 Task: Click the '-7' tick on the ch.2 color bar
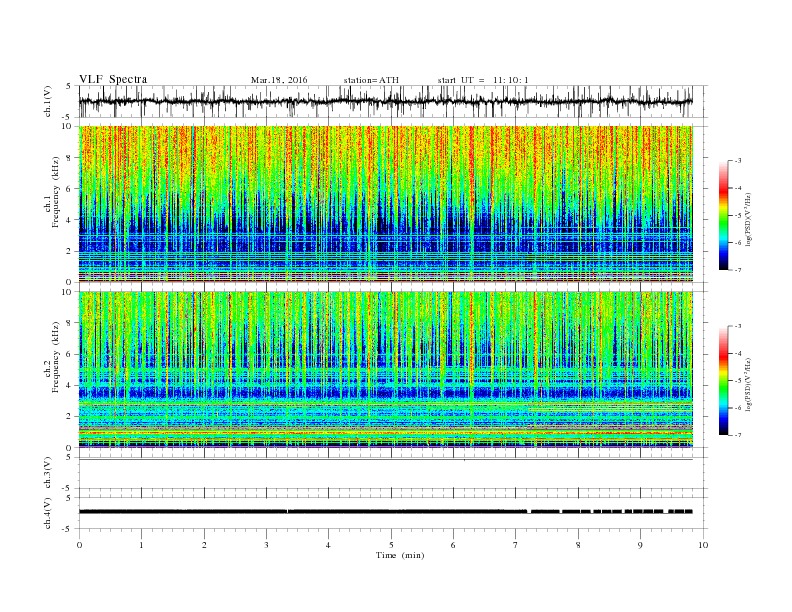click(x=737, y=435)
